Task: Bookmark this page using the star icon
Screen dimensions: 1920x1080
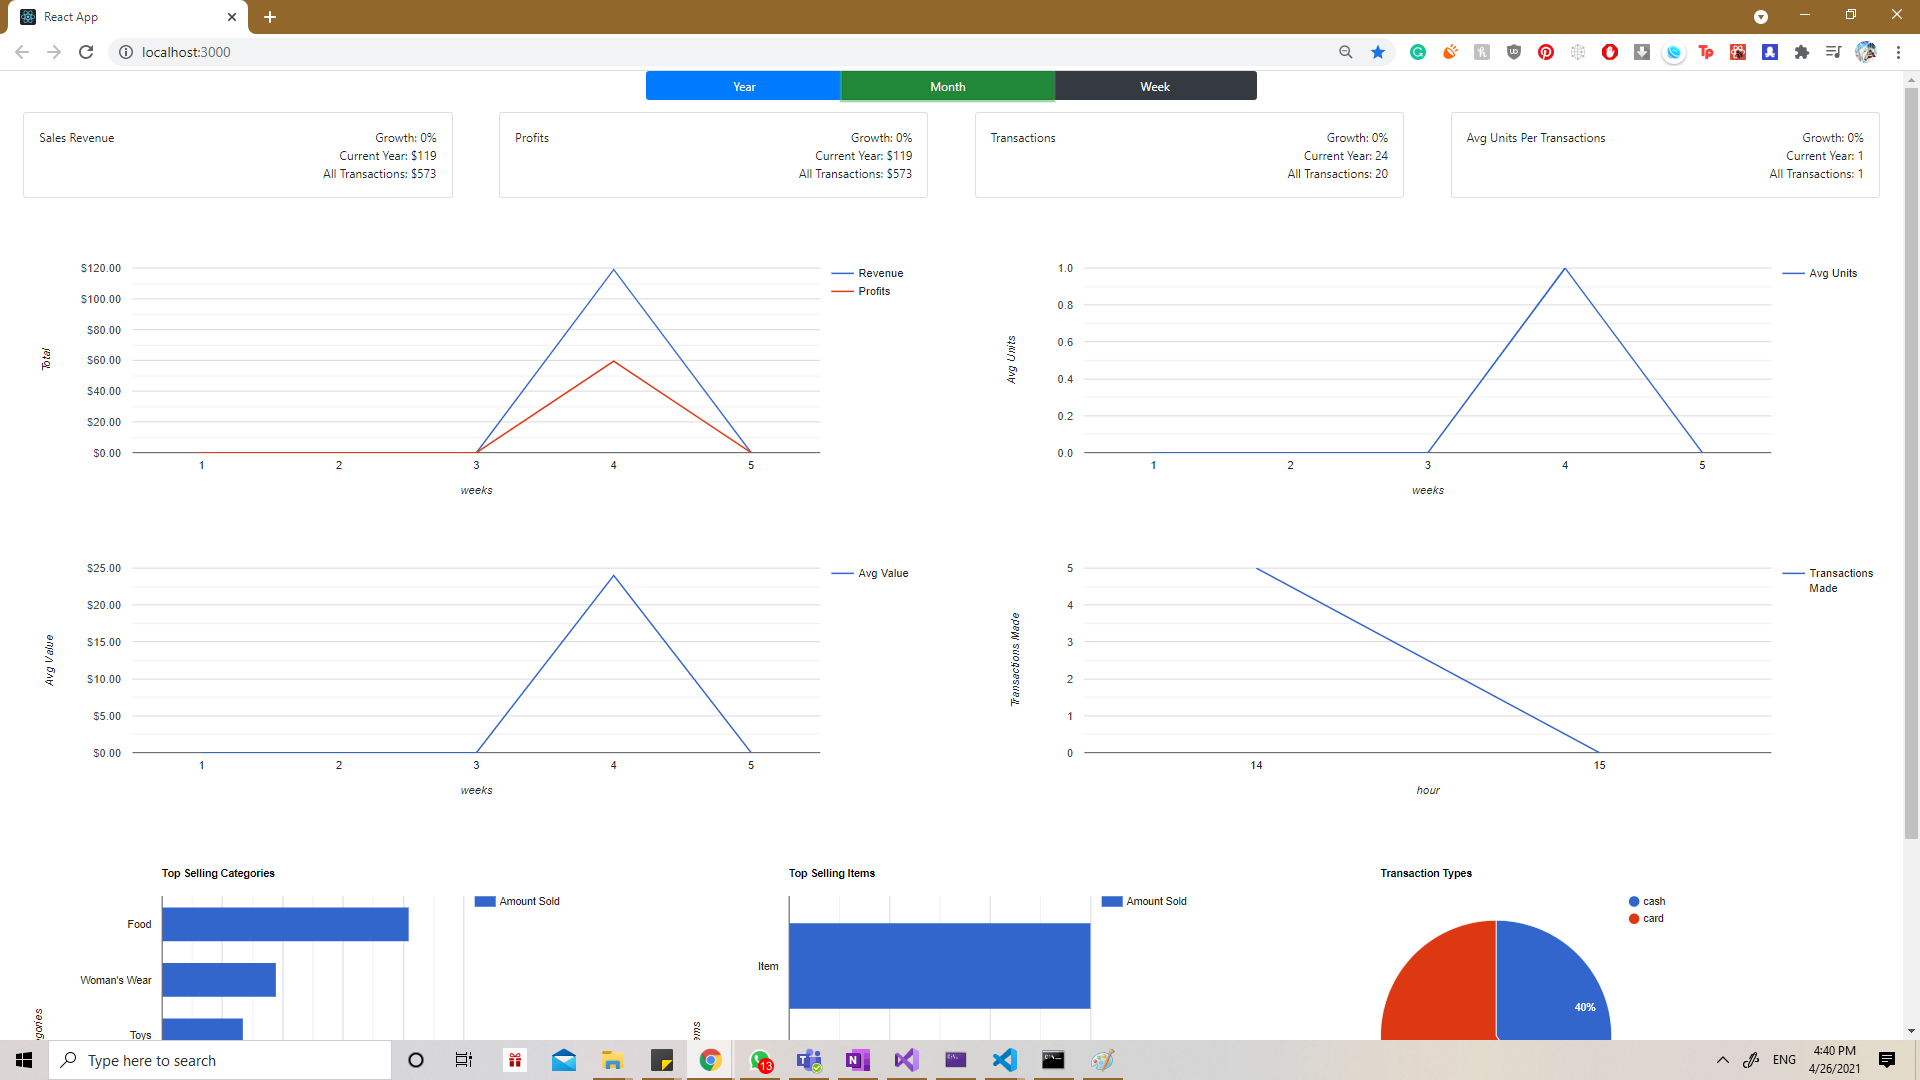Action: tap(1378, 52)
